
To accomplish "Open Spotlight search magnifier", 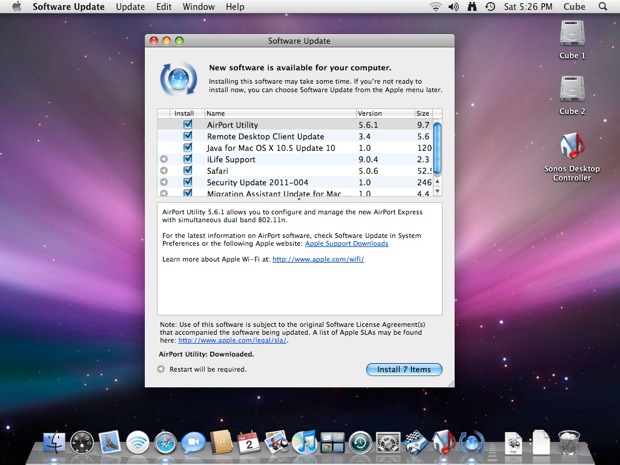I will (603, 7).
